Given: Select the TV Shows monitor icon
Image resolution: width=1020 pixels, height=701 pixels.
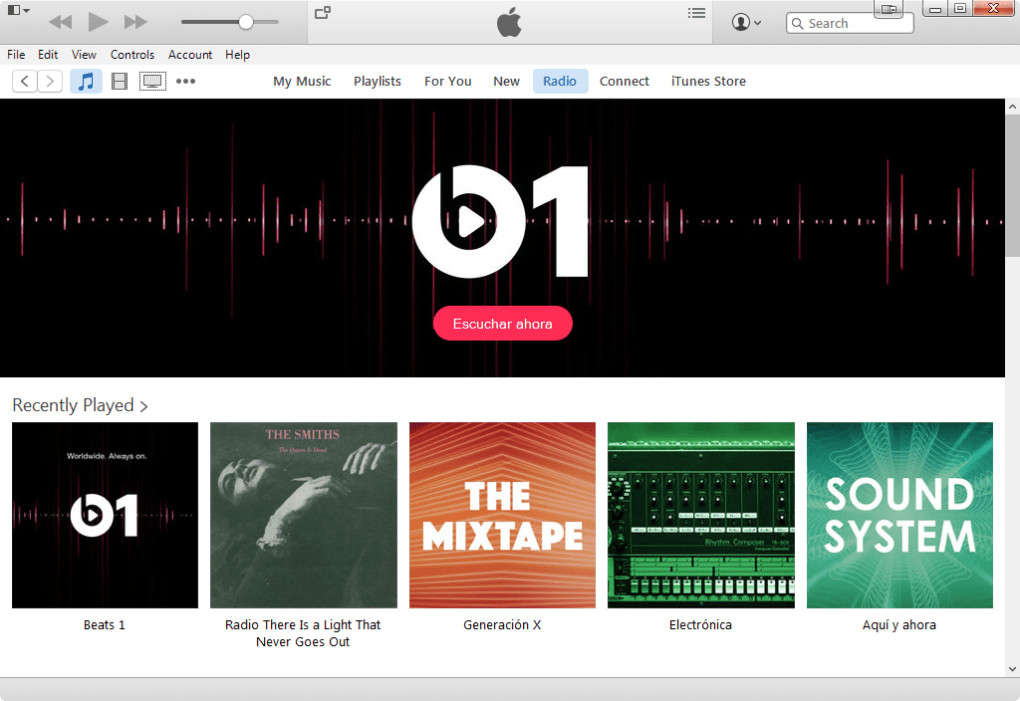Looking at the screenshot, I should 152,81.
